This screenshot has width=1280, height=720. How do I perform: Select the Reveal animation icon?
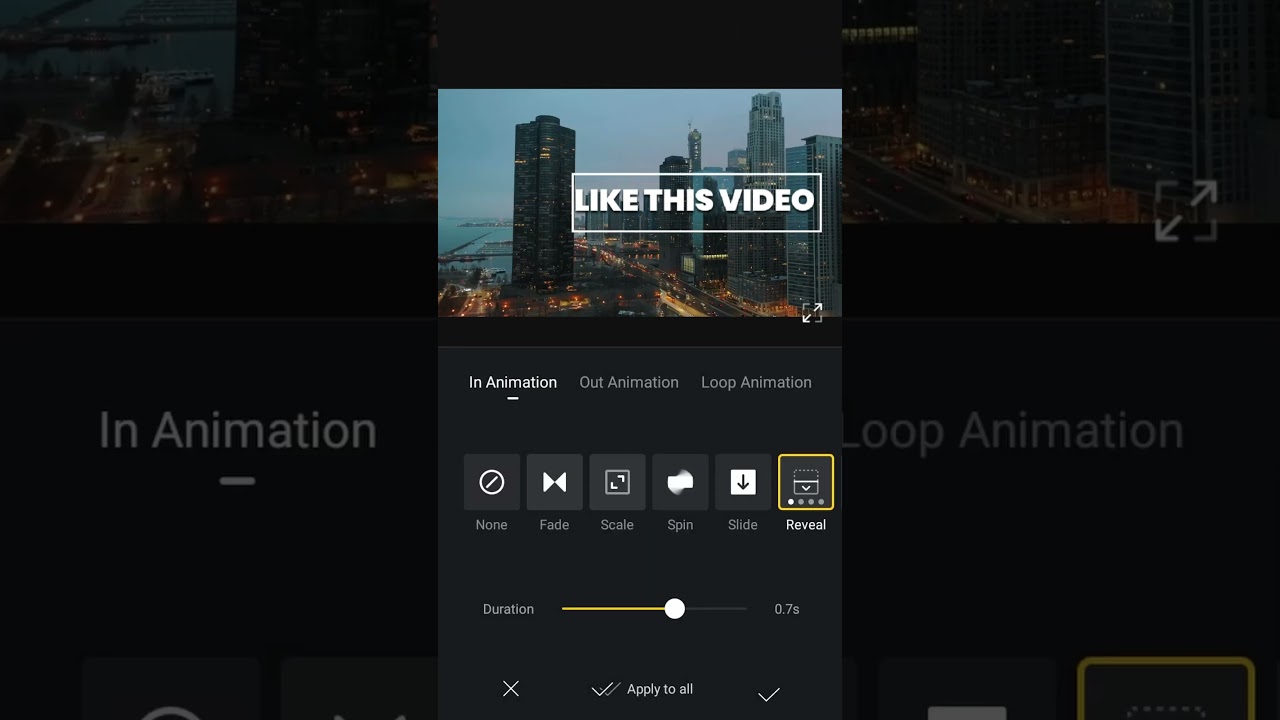(806, 482)
